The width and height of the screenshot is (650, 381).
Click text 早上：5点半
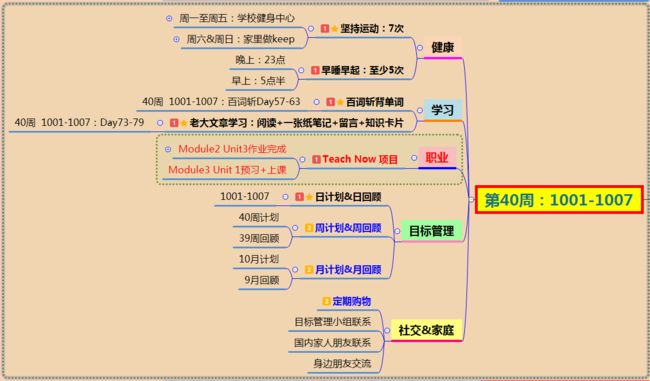click(x=258, y=81)
